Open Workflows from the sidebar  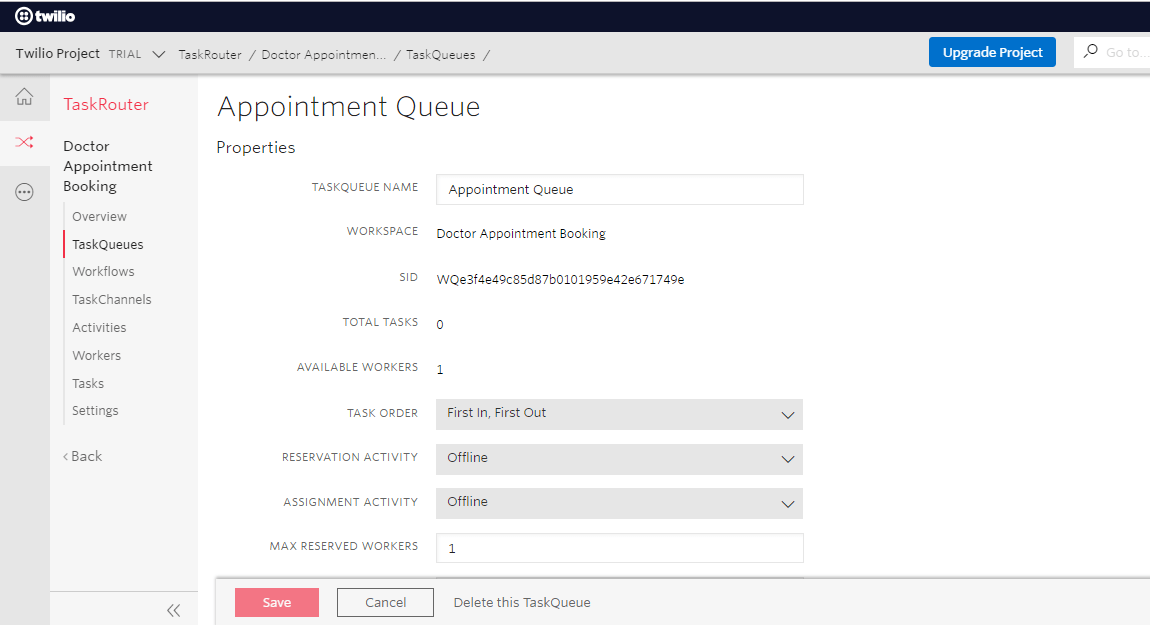click(x=103, y=271)
